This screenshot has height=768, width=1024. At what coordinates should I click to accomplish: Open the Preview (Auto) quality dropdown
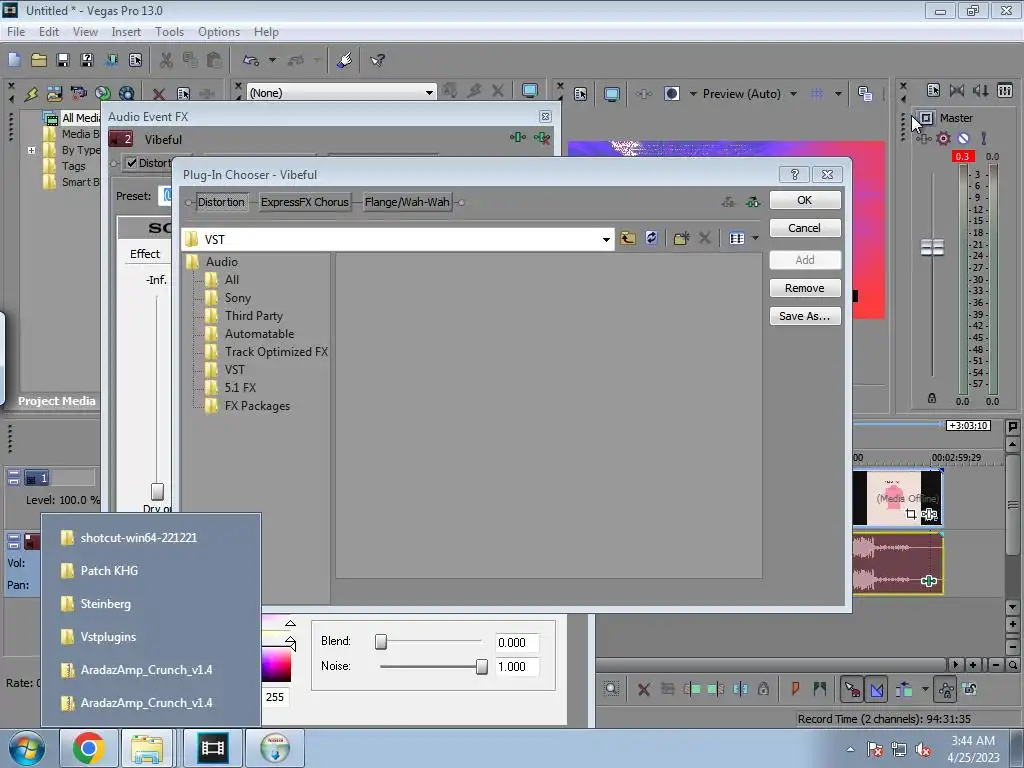coord(793,94)
